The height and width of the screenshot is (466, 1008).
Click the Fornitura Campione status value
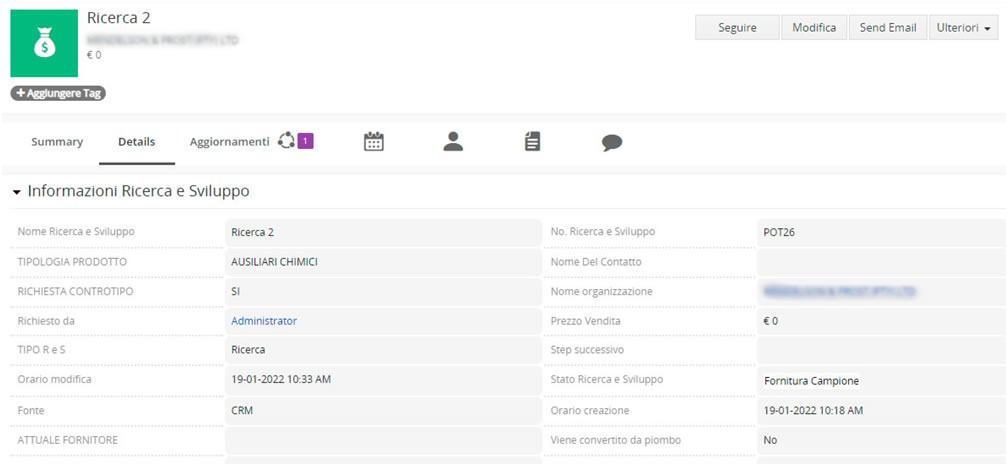click(x=811, y=381)
